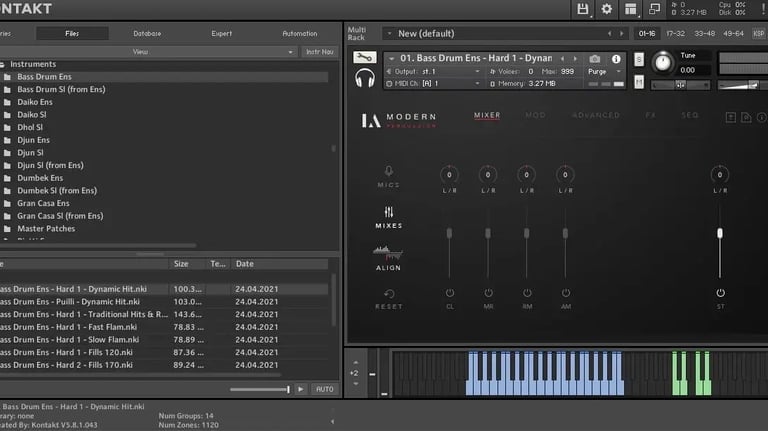Shift keyboard octave down arrow
This screenshot has height=431, width=768.
coord(356,383)
